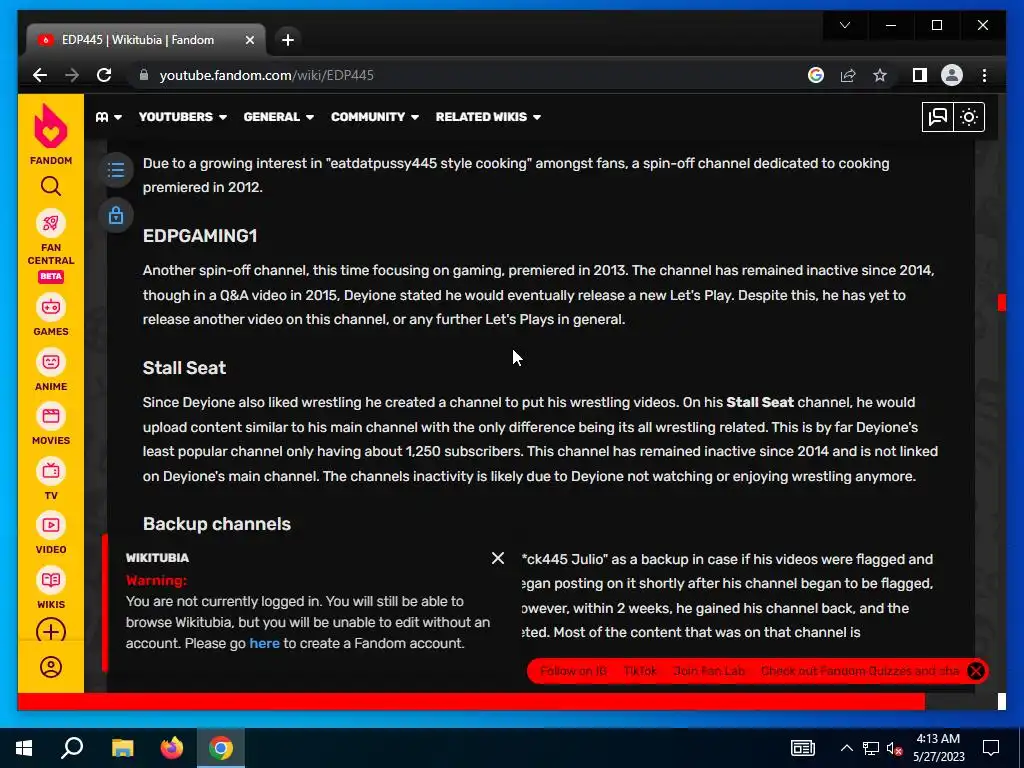Open the network tray icon
This screenshot has height=768, width=1024.
[871, 748]
